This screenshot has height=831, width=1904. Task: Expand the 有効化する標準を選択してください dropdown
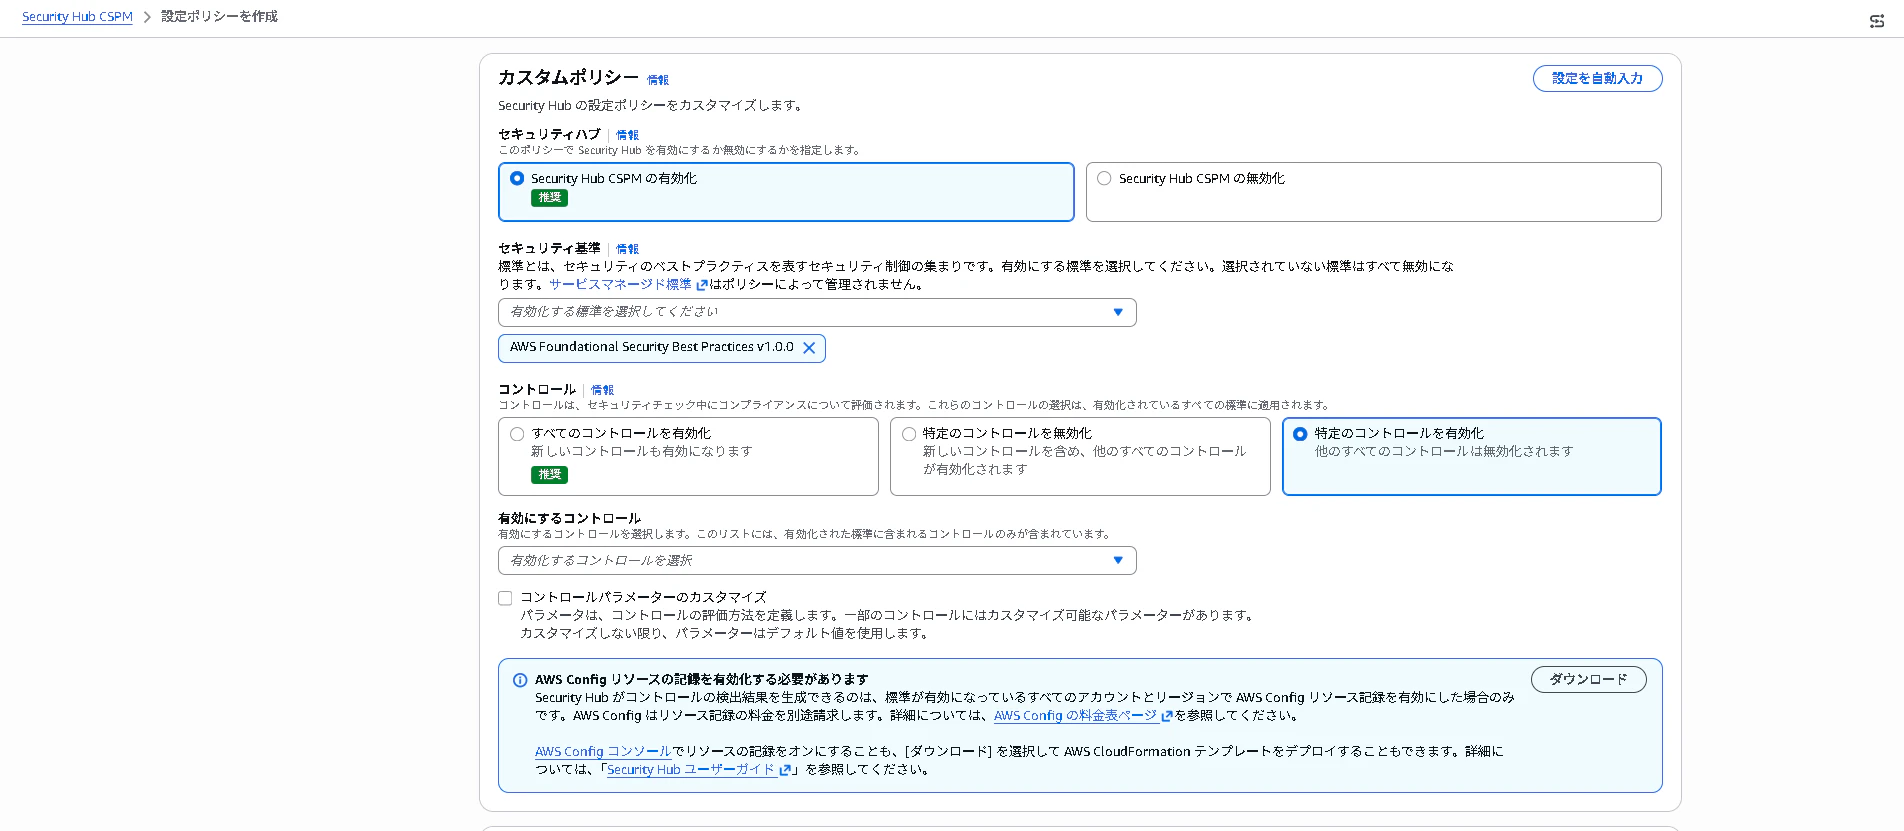pyautogui.click(x=817, y=312)
